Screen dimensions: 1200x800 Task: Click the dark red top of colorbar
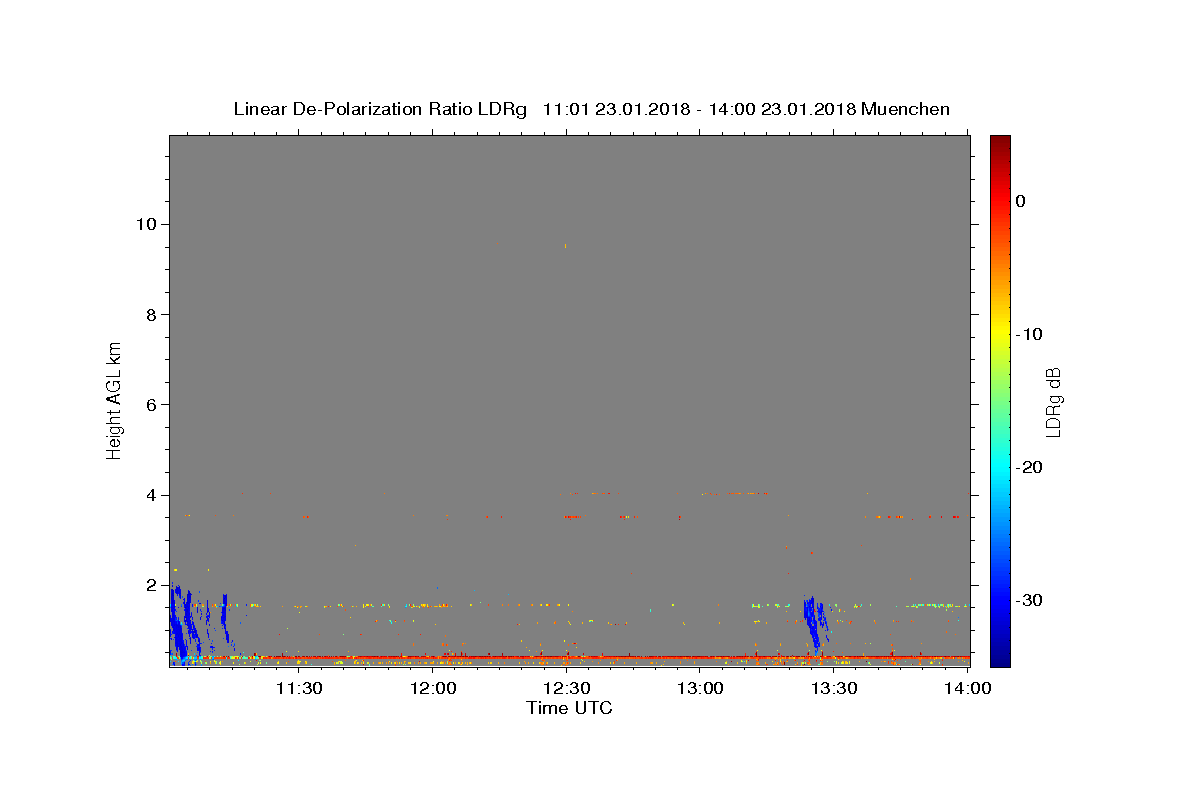tap(1000, 145)
